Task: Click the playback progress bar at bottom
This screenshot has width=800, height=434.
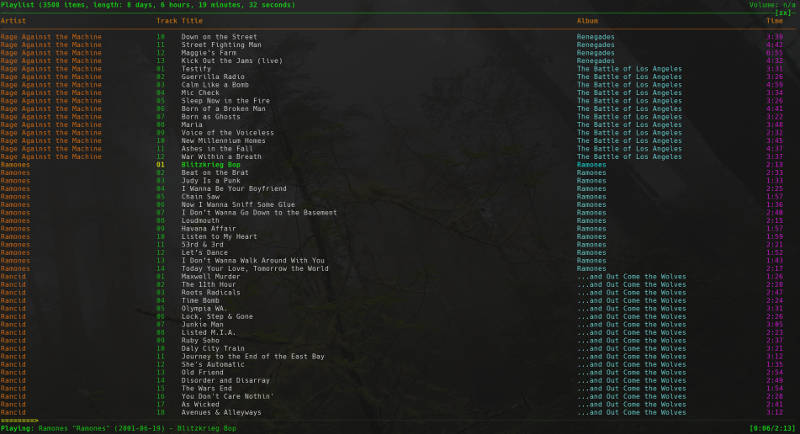Action: 400,420
